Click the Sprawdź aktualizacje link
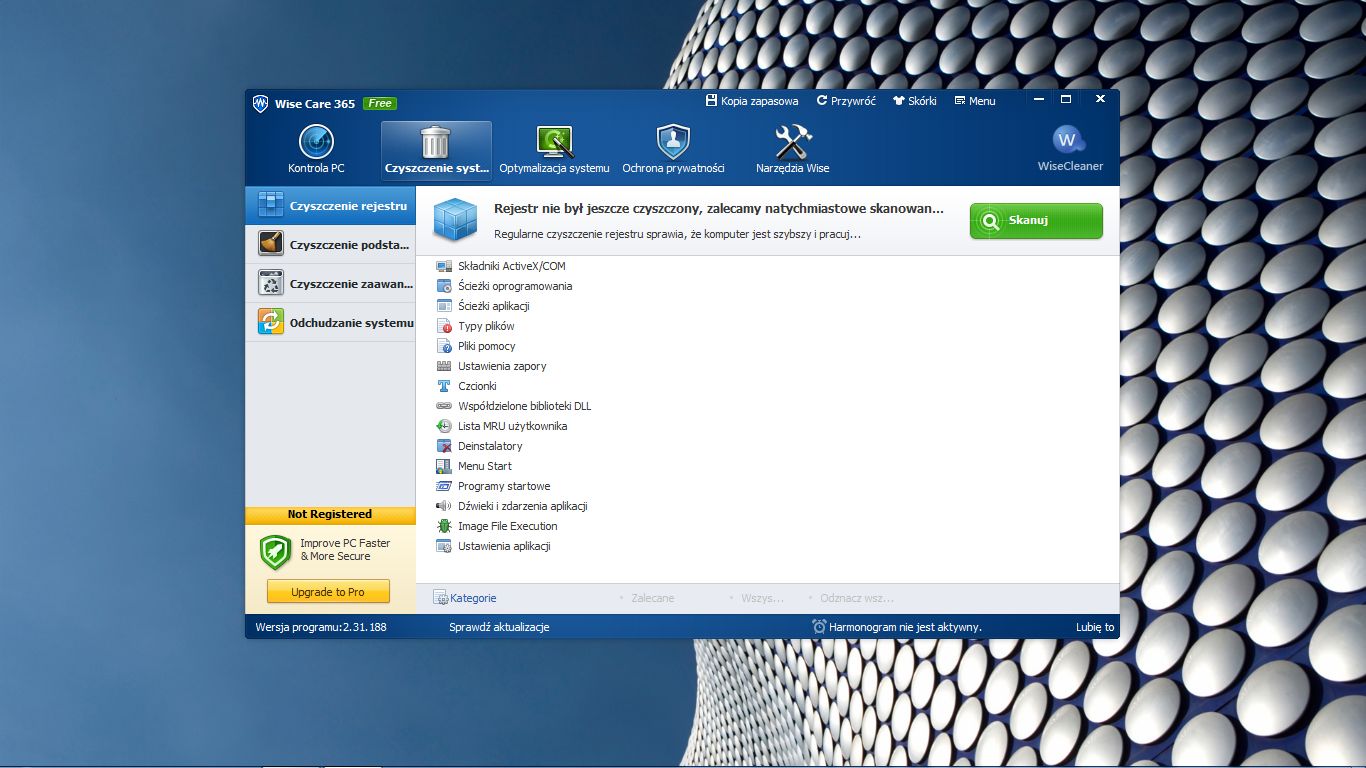 coord(499,627)
